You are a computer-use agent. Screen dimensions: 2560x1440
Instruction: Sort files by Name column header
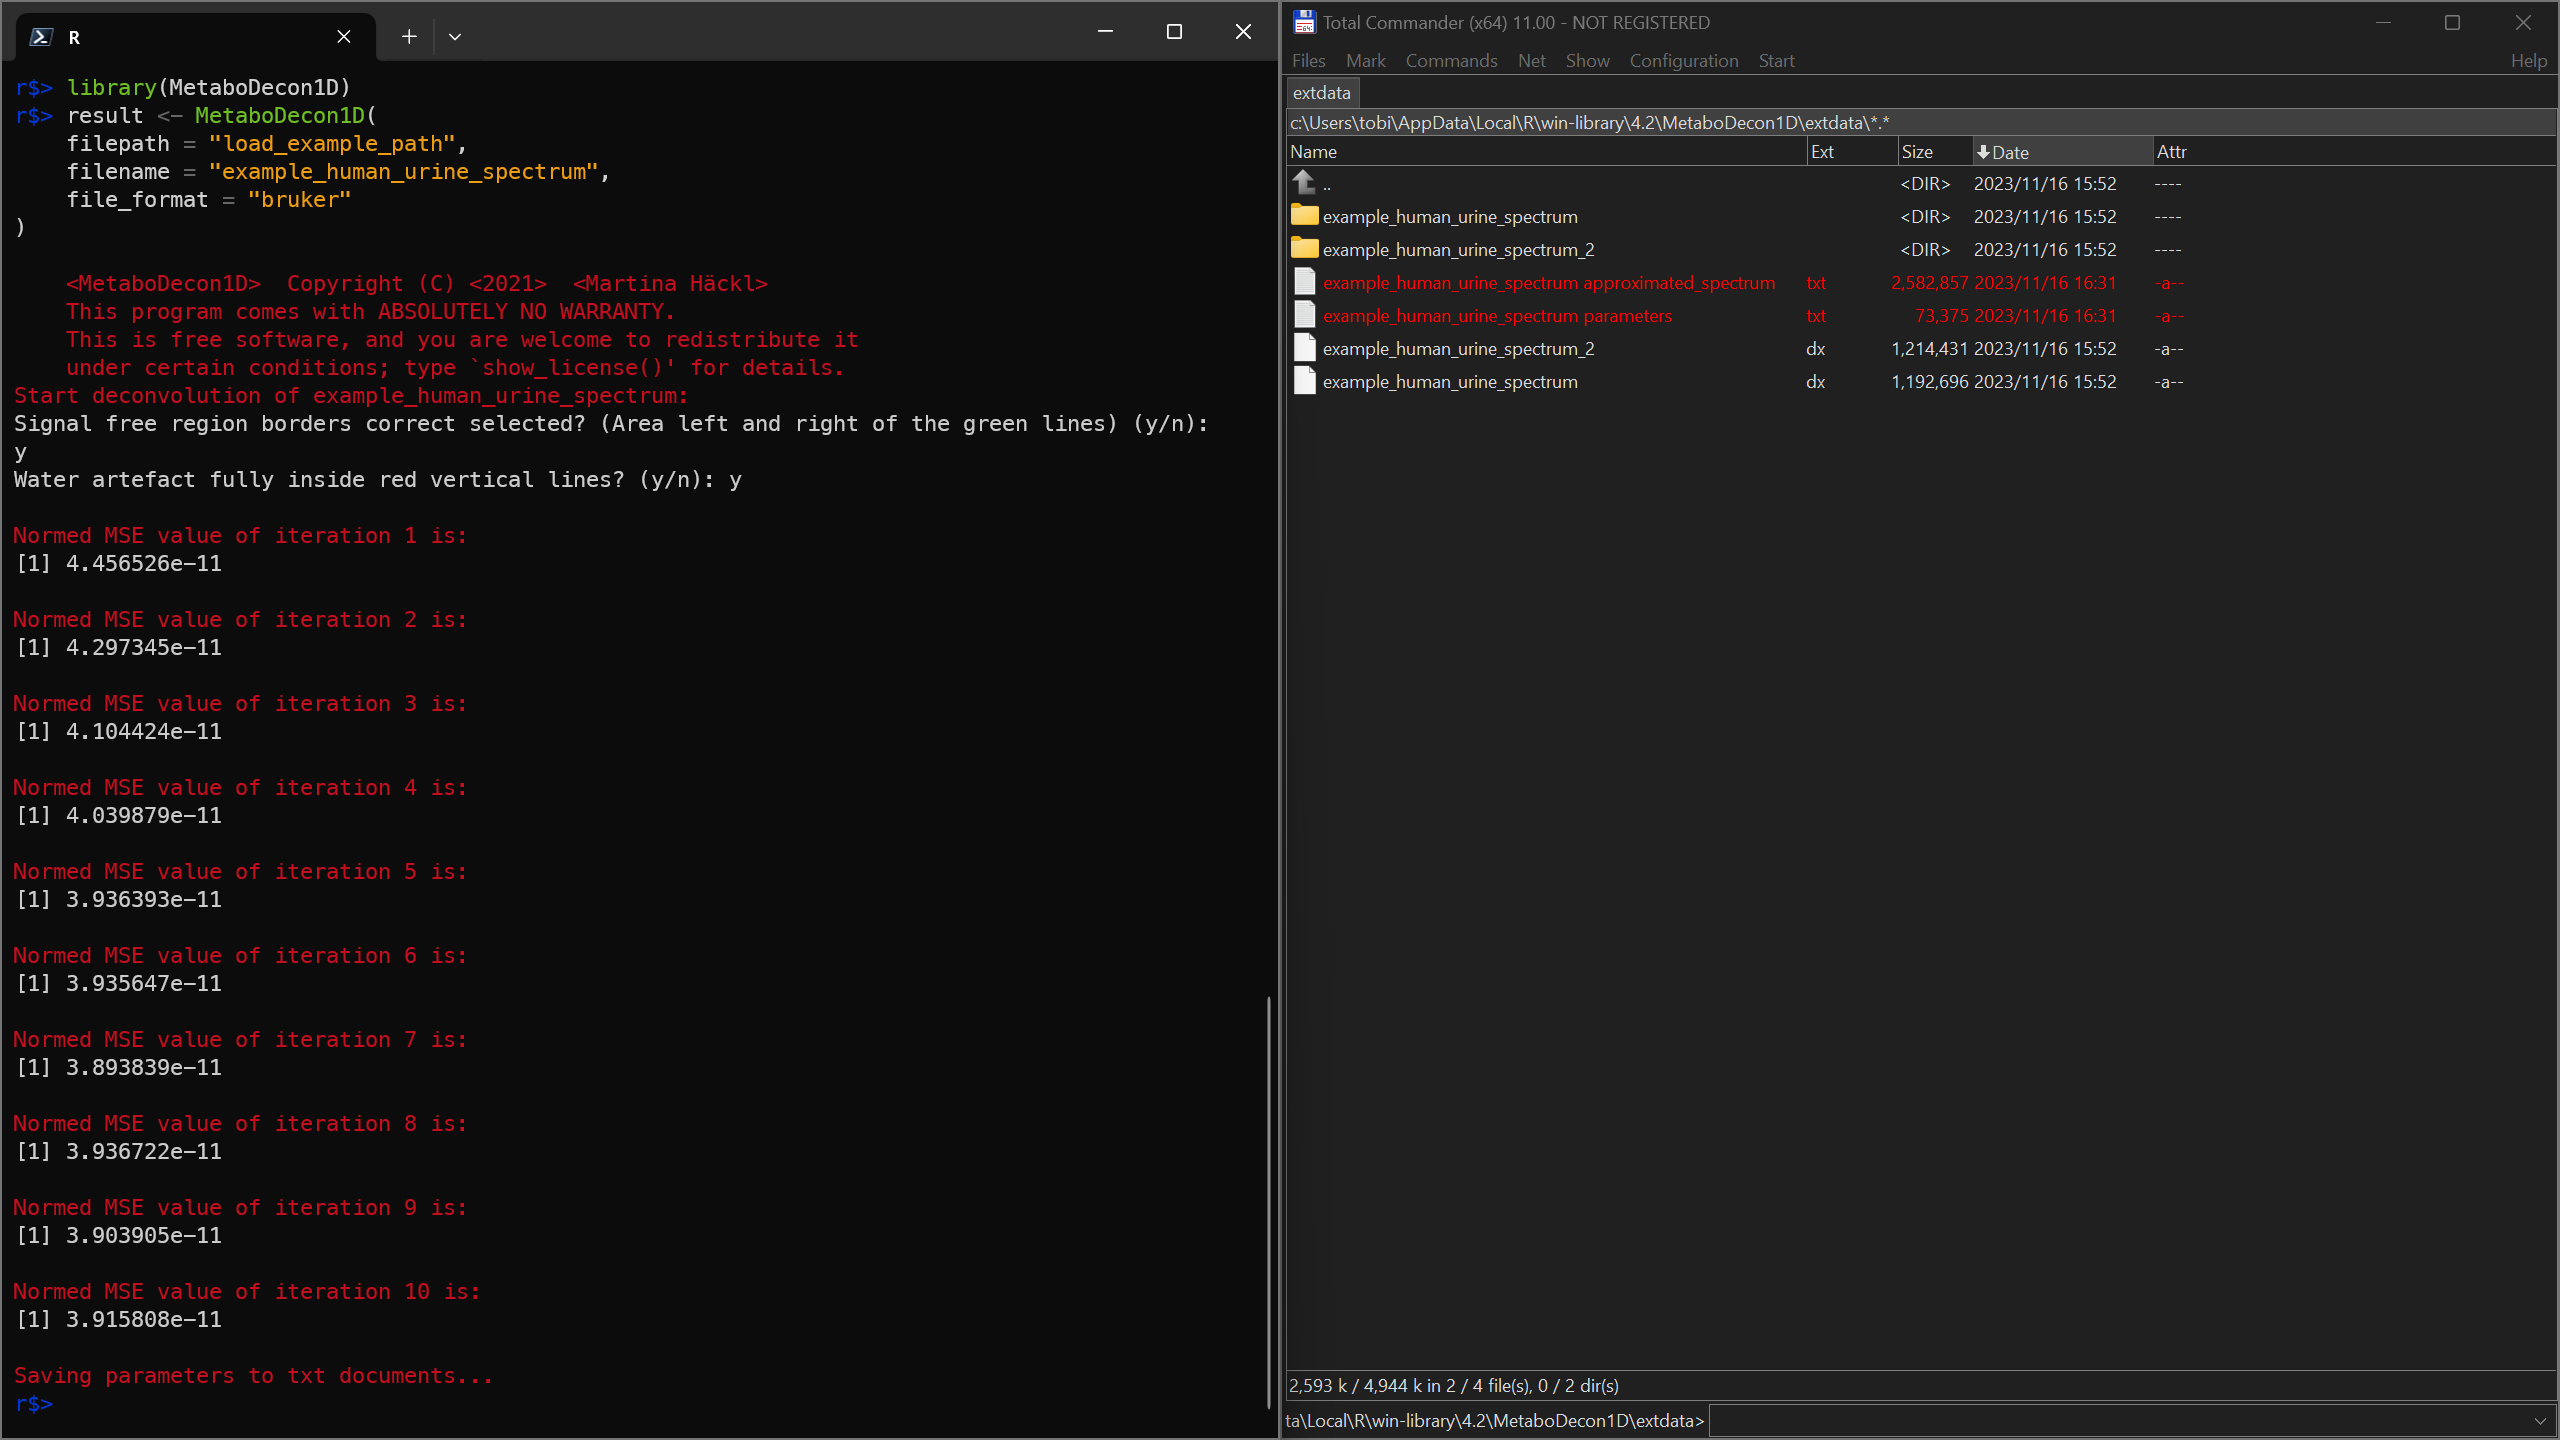click(x=1546, y=152)
